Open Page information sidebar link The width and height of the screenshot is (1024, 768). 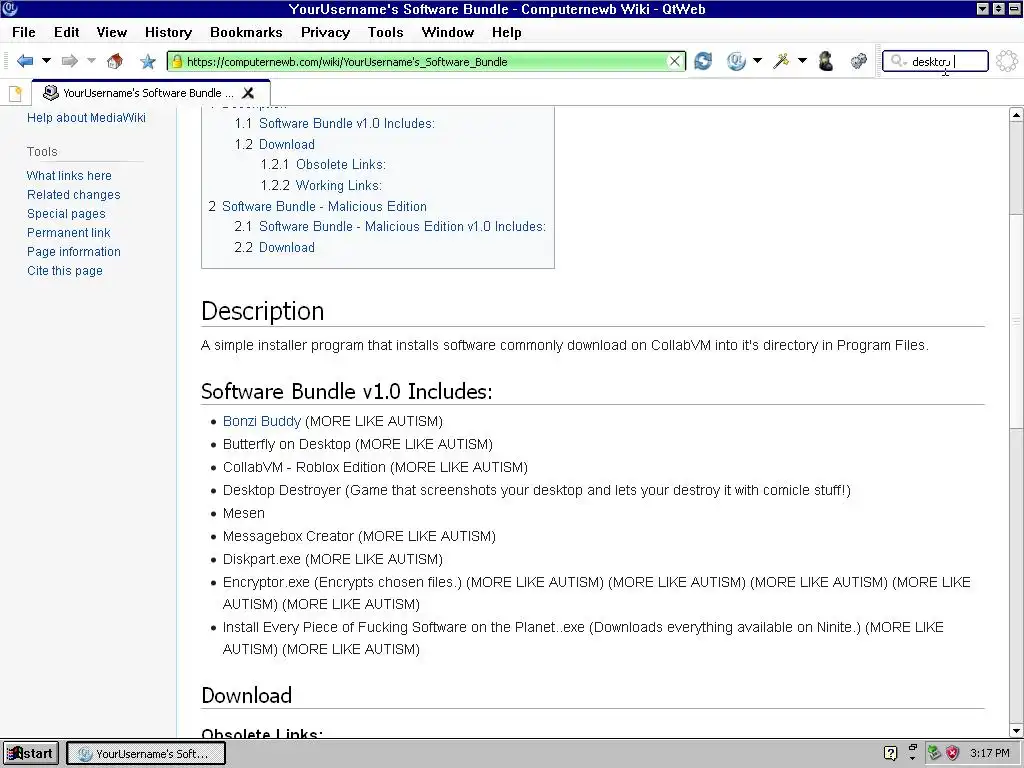click(x=74, y=251)
